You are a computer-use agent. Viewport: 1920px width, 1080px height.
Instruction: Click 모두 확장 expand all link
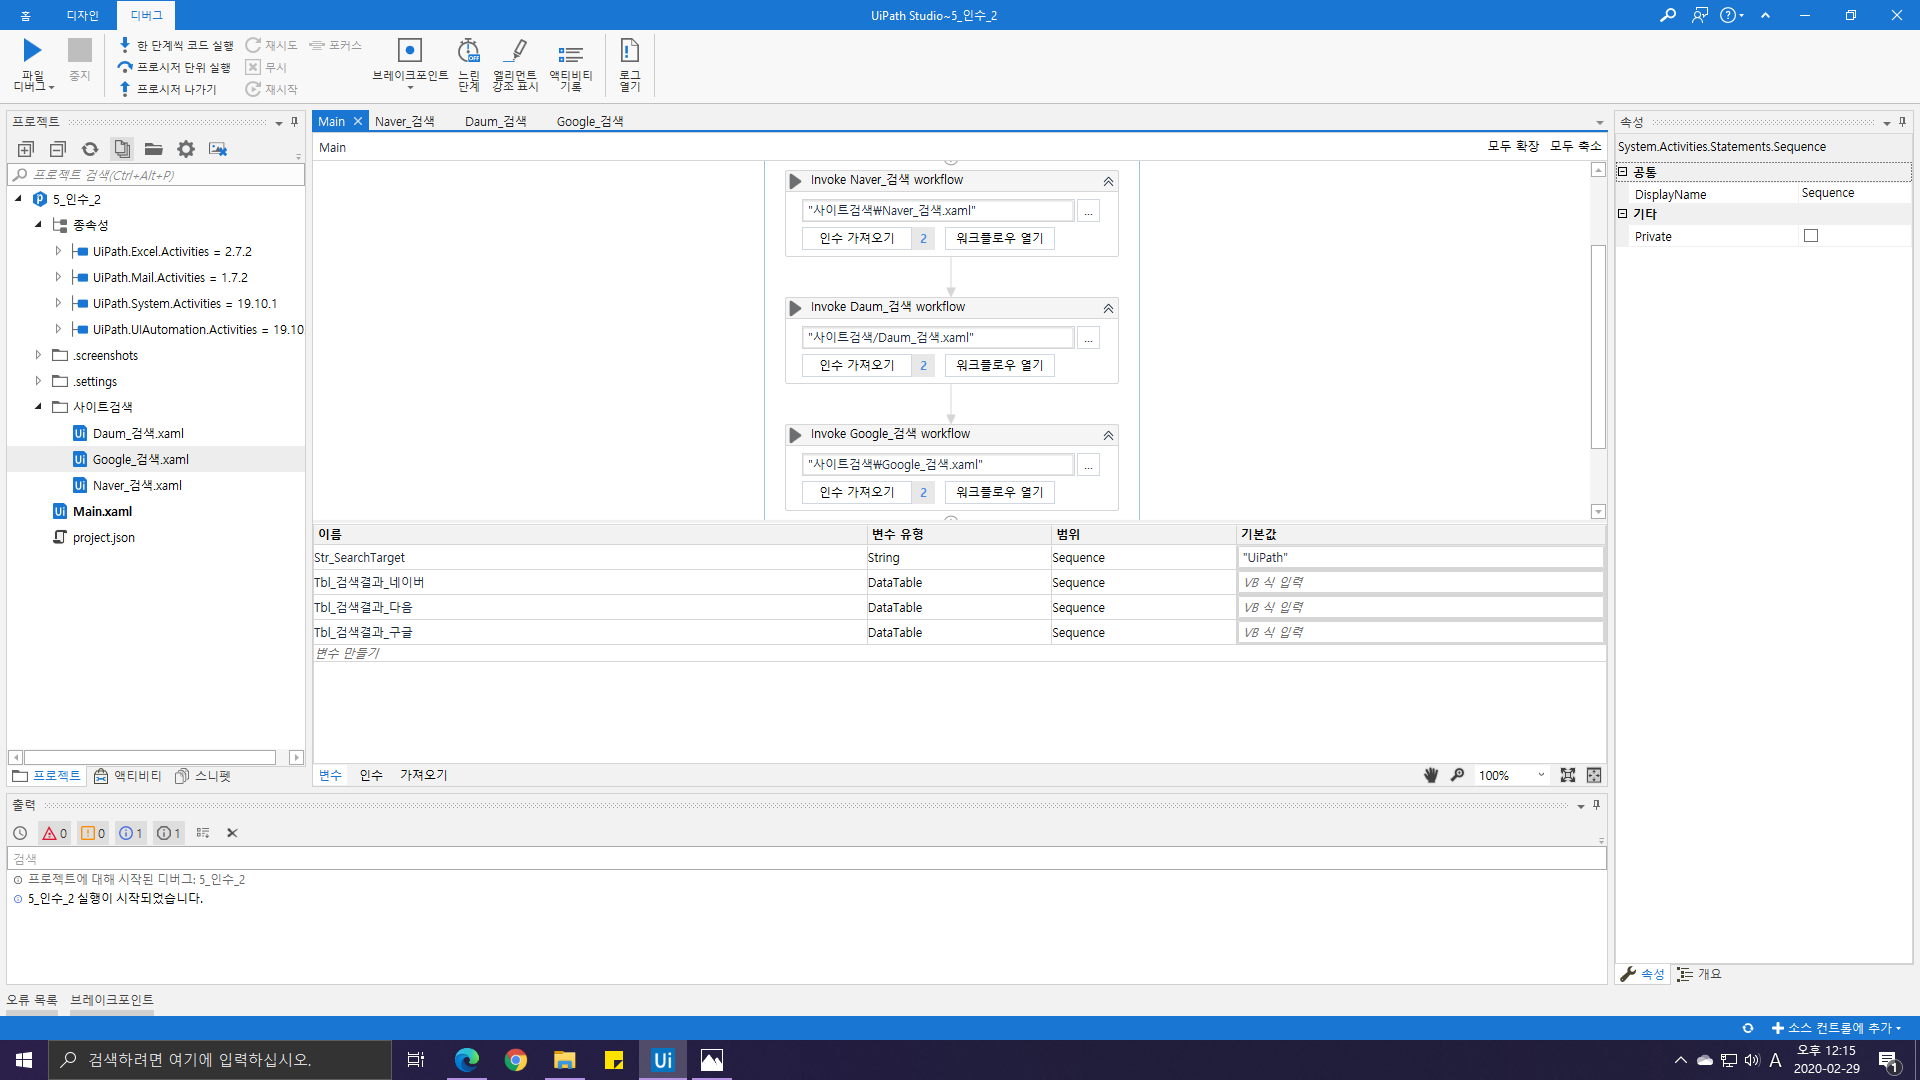pyautogui.click(x=1512, y=146)
